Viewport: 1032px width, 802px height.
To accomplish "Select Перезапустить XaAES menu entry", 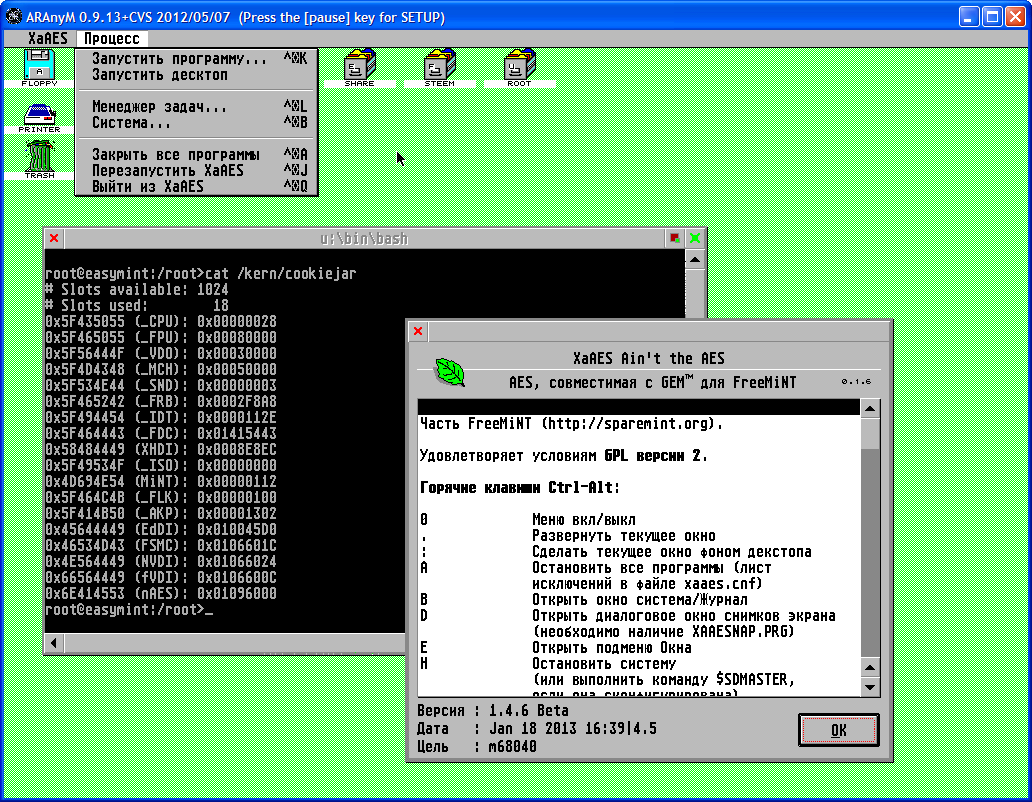I will (197, 170).
